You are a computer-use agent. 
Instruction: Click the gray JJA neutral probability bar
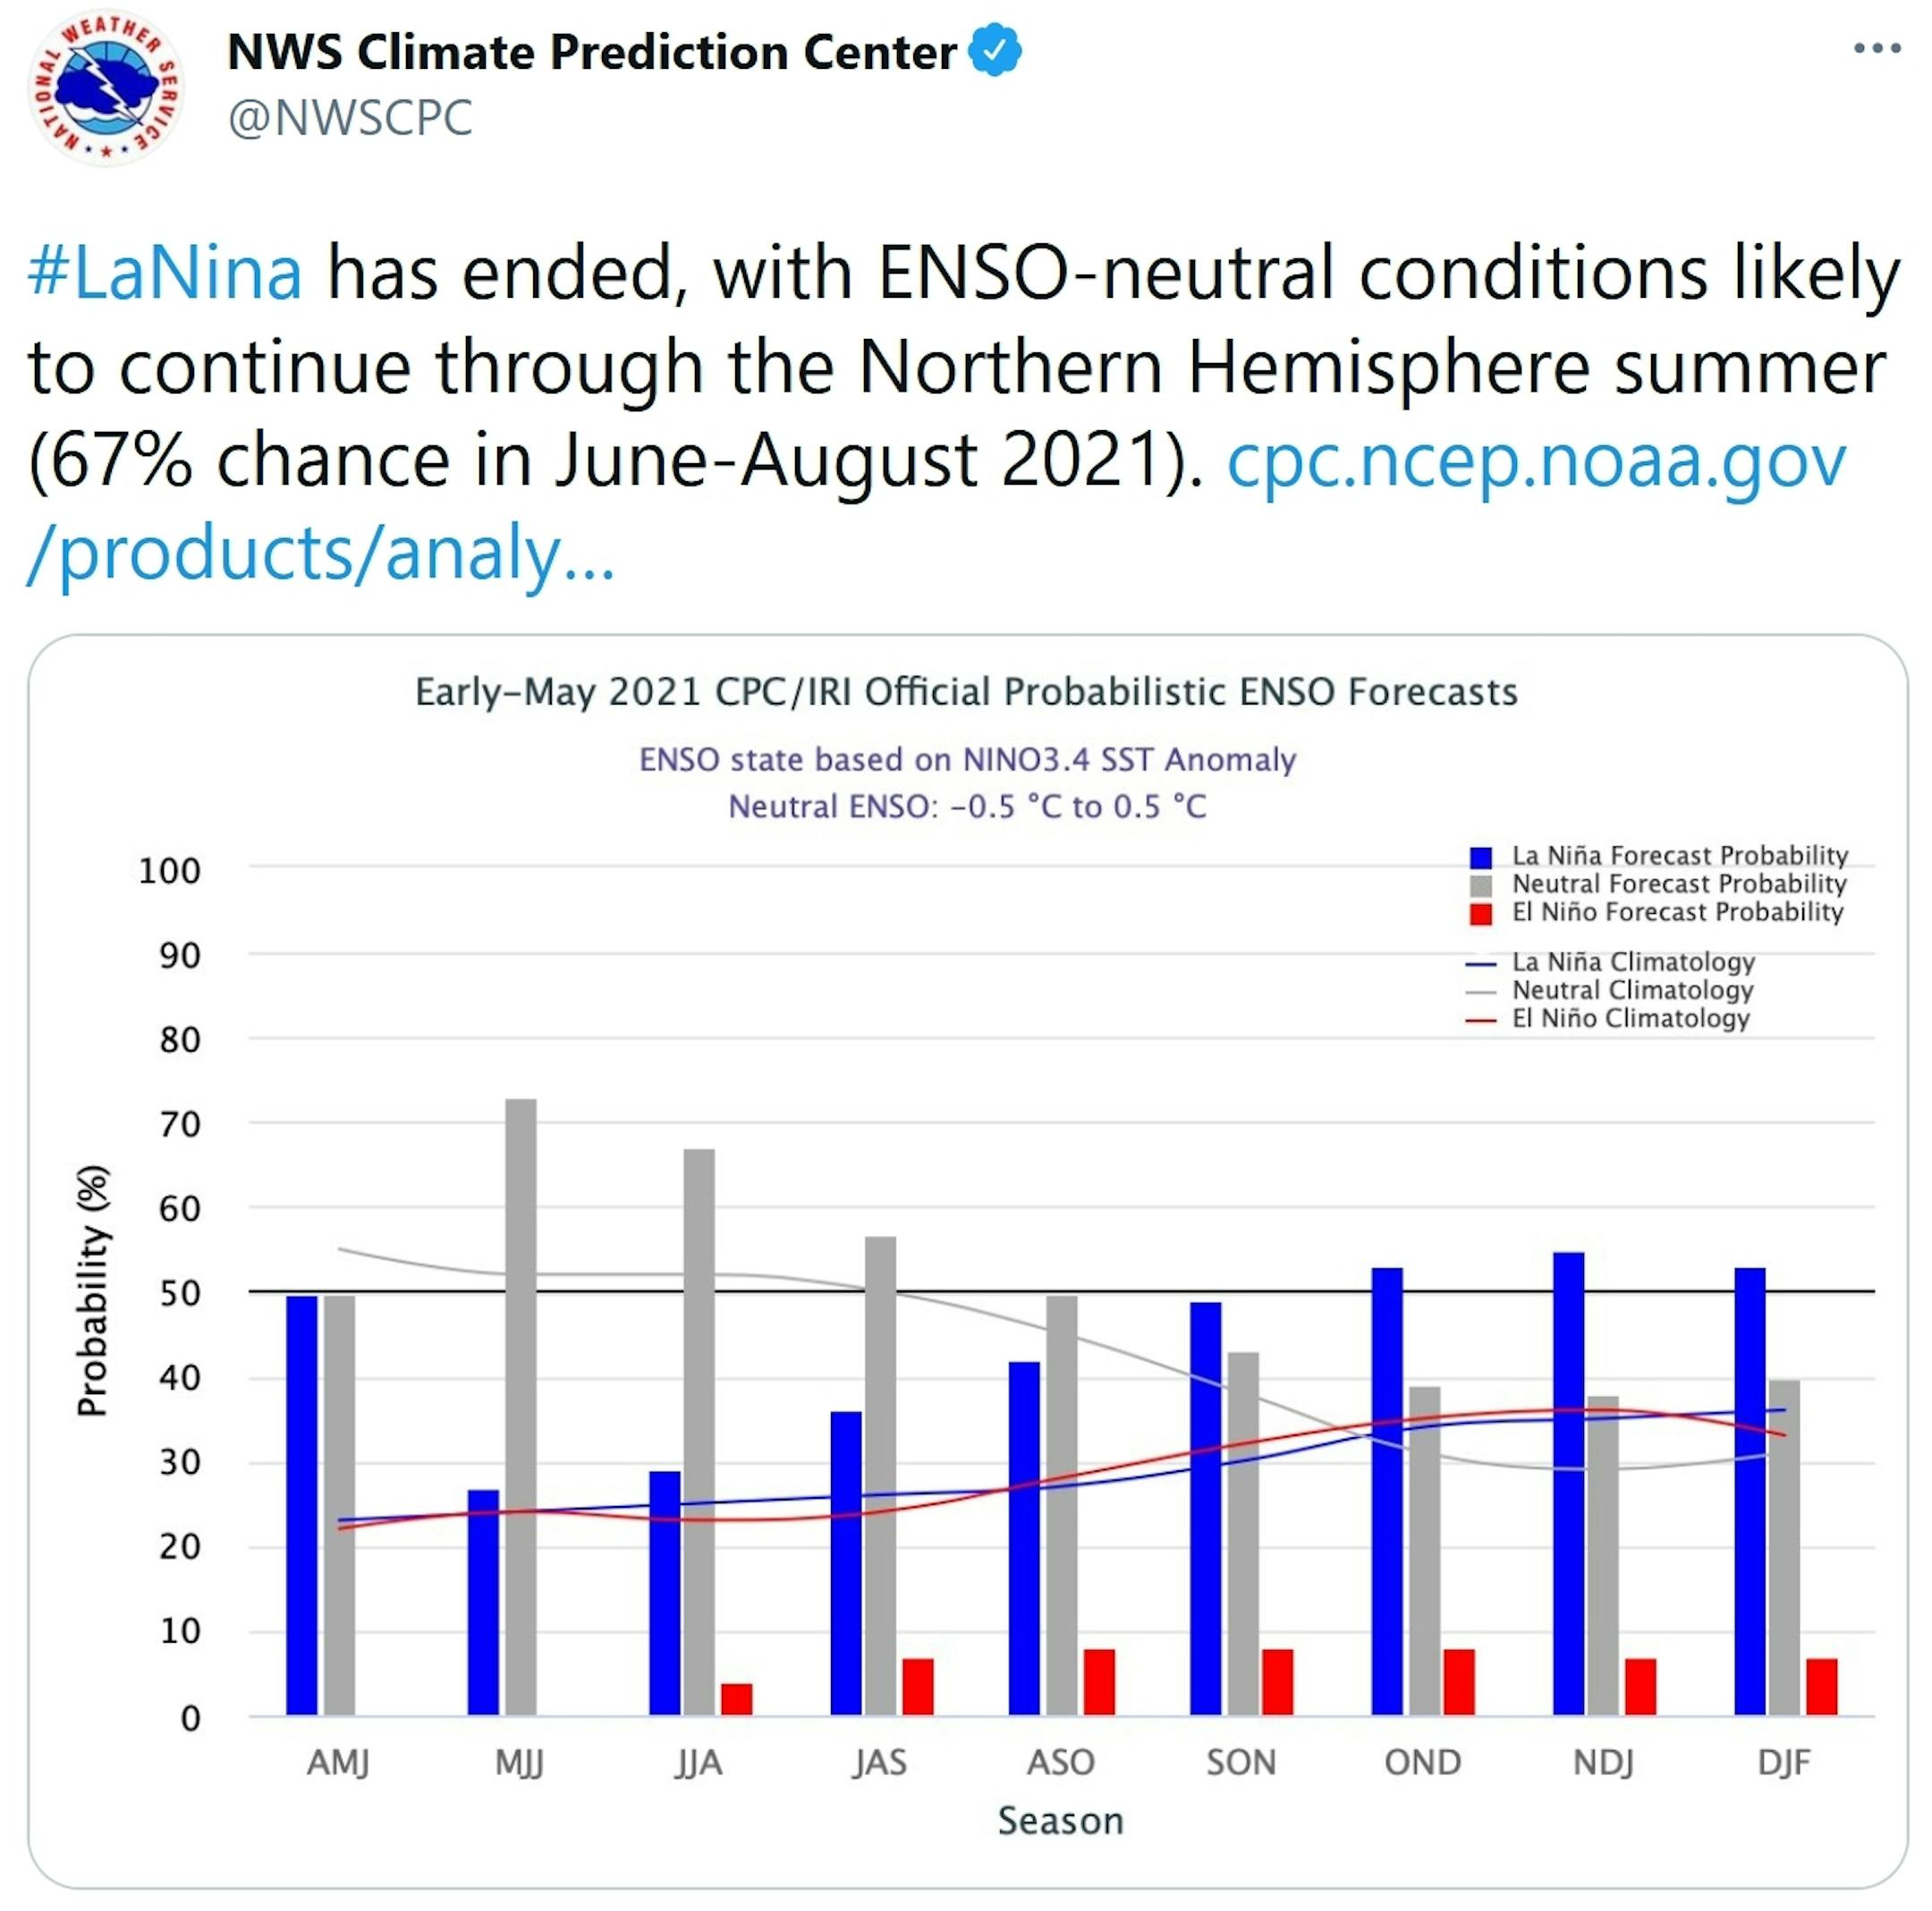(700, 1430)
